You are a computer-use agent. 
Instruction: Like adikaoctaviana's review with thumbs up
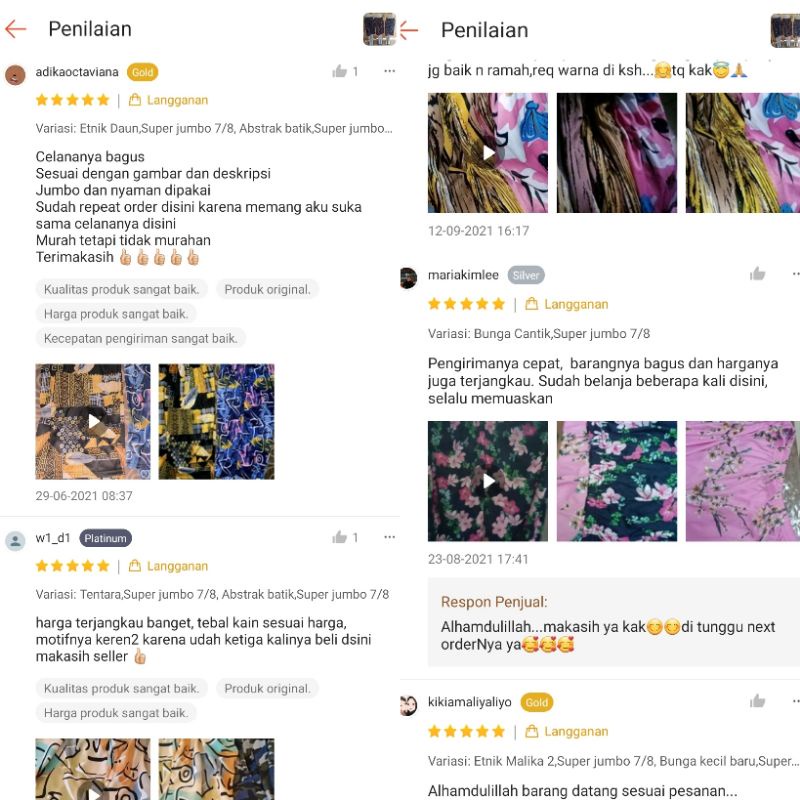(340, 71)
